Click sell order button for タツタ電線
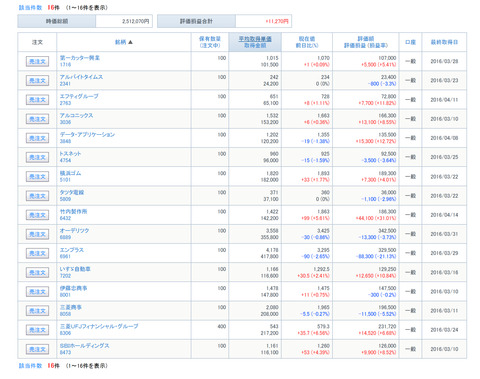480x379 pixels. pos(37,196)
